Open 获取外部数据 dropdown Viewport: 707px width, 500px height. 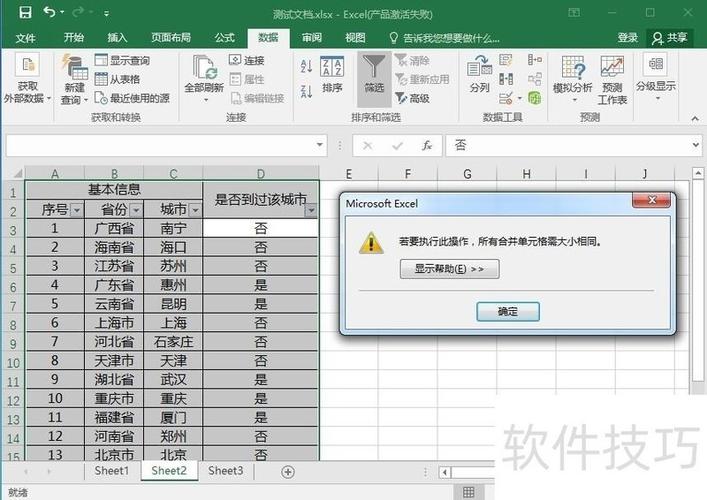tap(27, 78)
